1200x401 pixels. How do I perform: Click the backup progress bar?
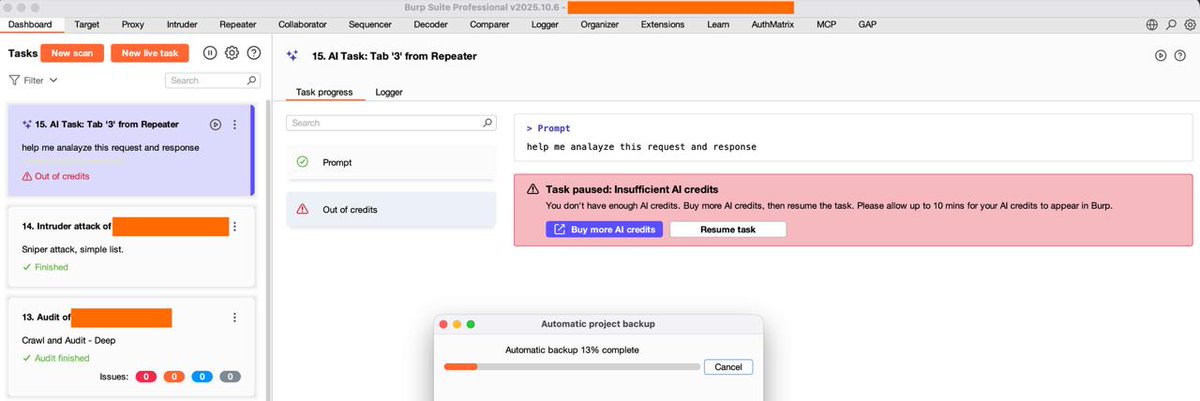[573, 367]
